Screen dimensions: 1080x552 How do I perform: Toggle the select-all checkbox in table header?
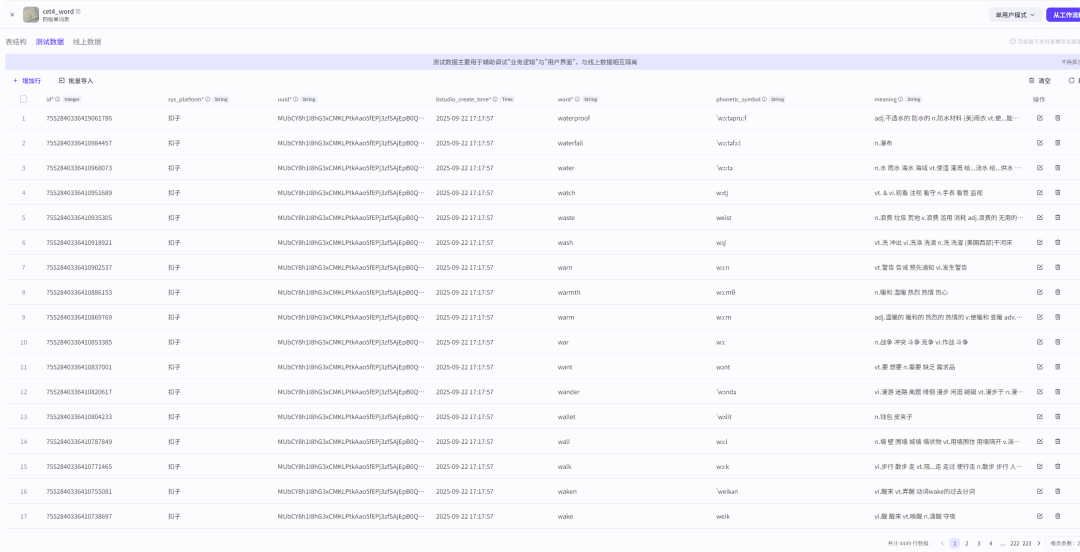click(x=23, y=99)
